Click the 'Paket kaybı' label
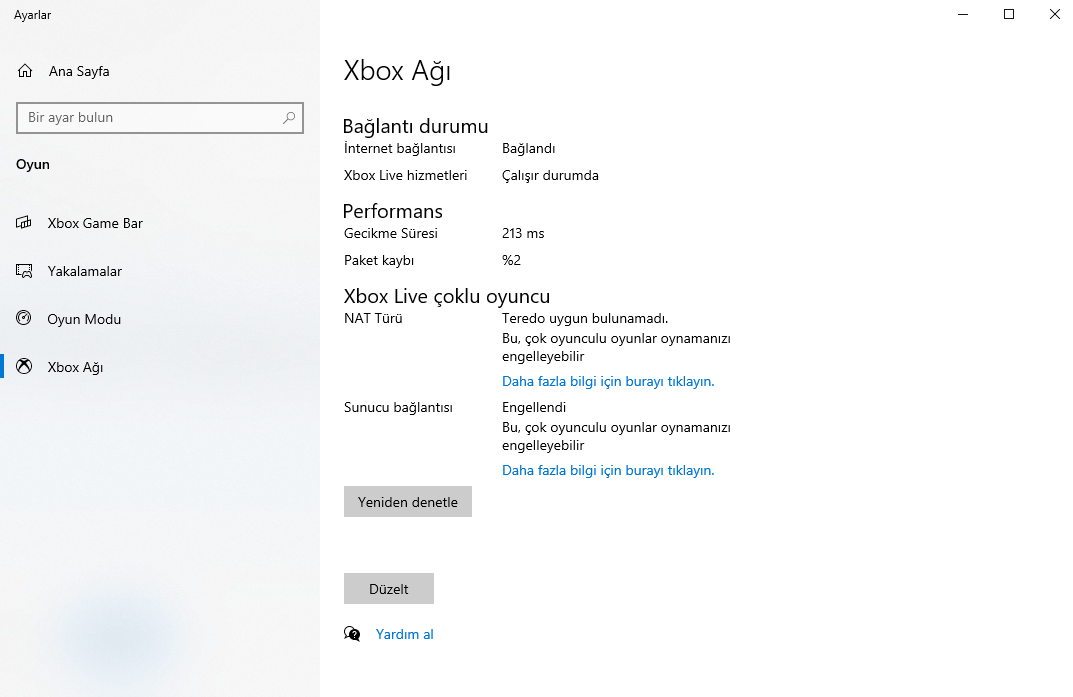Image resolution: width=1073 pixels, height=697 pixels. pyautogui.click(x=379, y=260)
